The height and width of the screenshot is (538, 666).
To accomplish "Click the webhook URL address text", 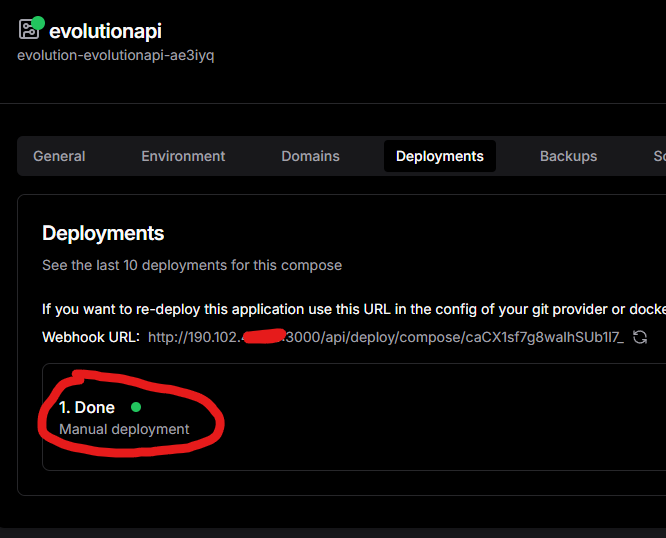I will pos(385,338).
